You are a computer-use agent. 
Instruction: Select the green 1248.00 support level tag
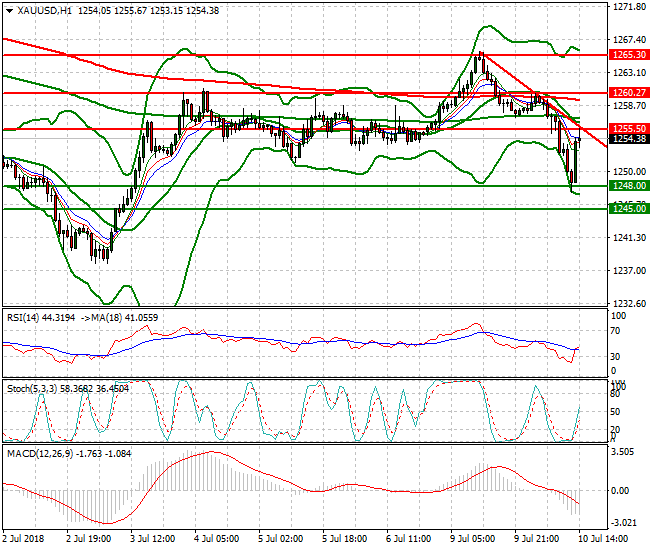[x=628, y=186]
